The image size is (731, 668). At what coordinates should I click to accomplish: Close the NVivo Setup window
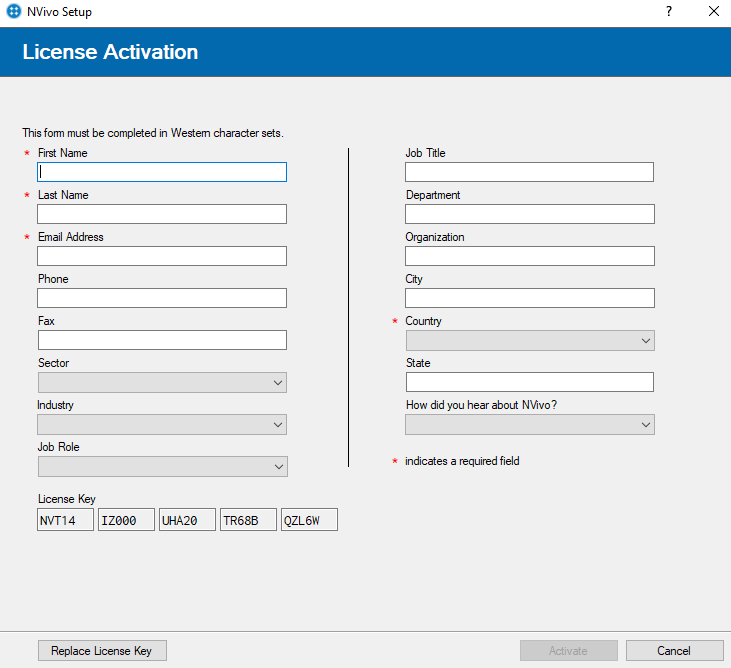coord(714,11)
